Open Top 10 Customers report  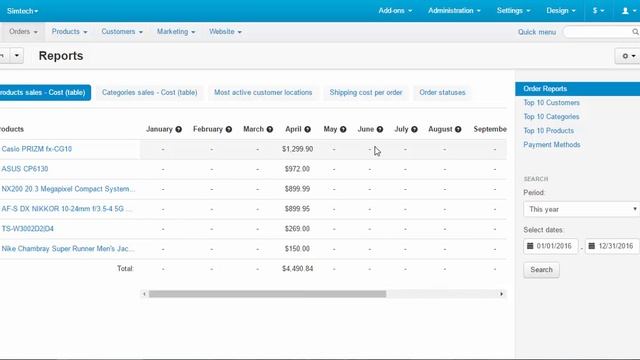point(551,102)
